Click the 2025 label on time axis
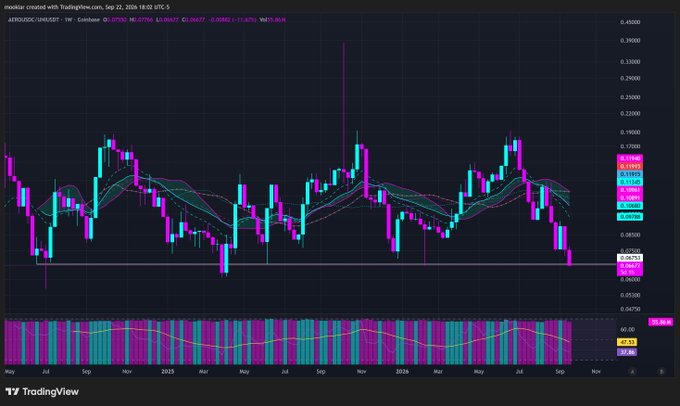The image size is (680, 406). point(167,372)
